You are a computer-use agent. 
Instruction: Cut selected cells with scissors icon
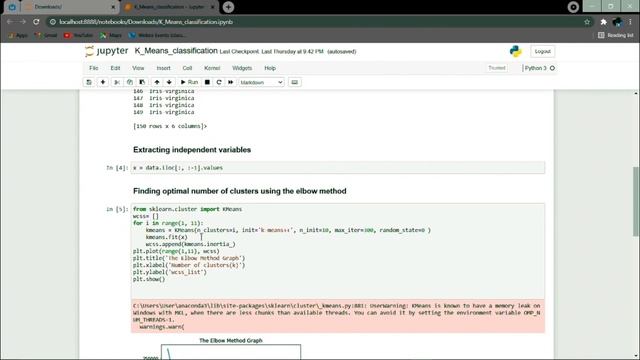pos(117,82)
